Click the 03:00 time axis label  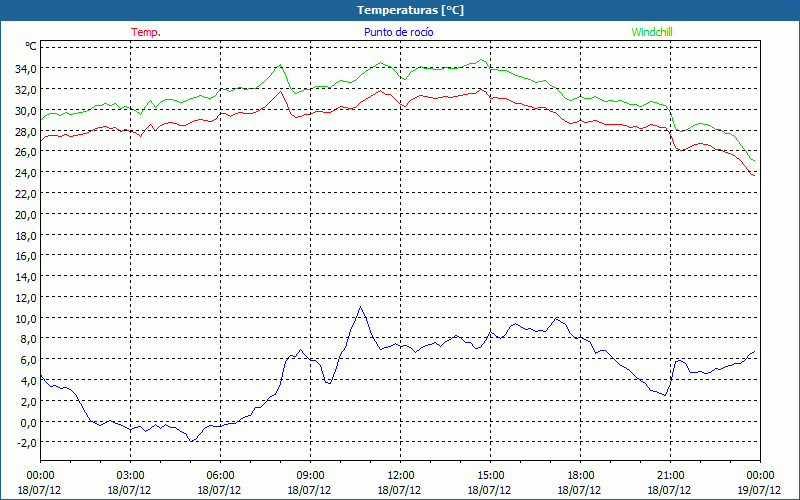130,476
